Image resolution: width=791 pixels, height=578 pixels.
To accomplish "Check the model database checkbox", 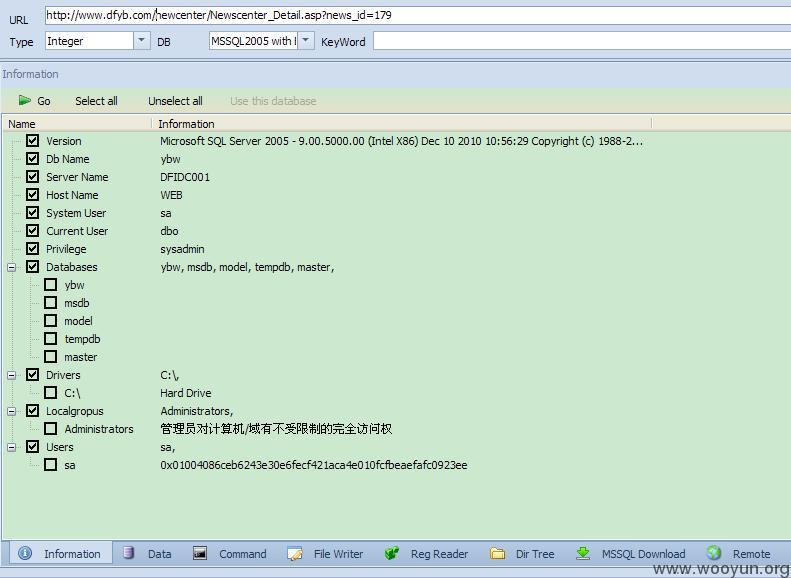I will pyautogui.click(x=50, y=320).
